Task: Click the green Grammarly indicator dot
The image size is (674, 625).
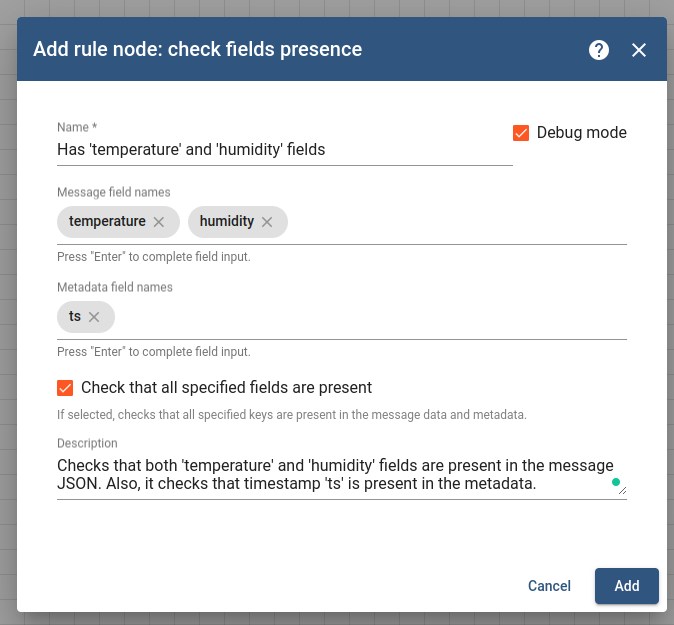Action: (x=616, y=482)
